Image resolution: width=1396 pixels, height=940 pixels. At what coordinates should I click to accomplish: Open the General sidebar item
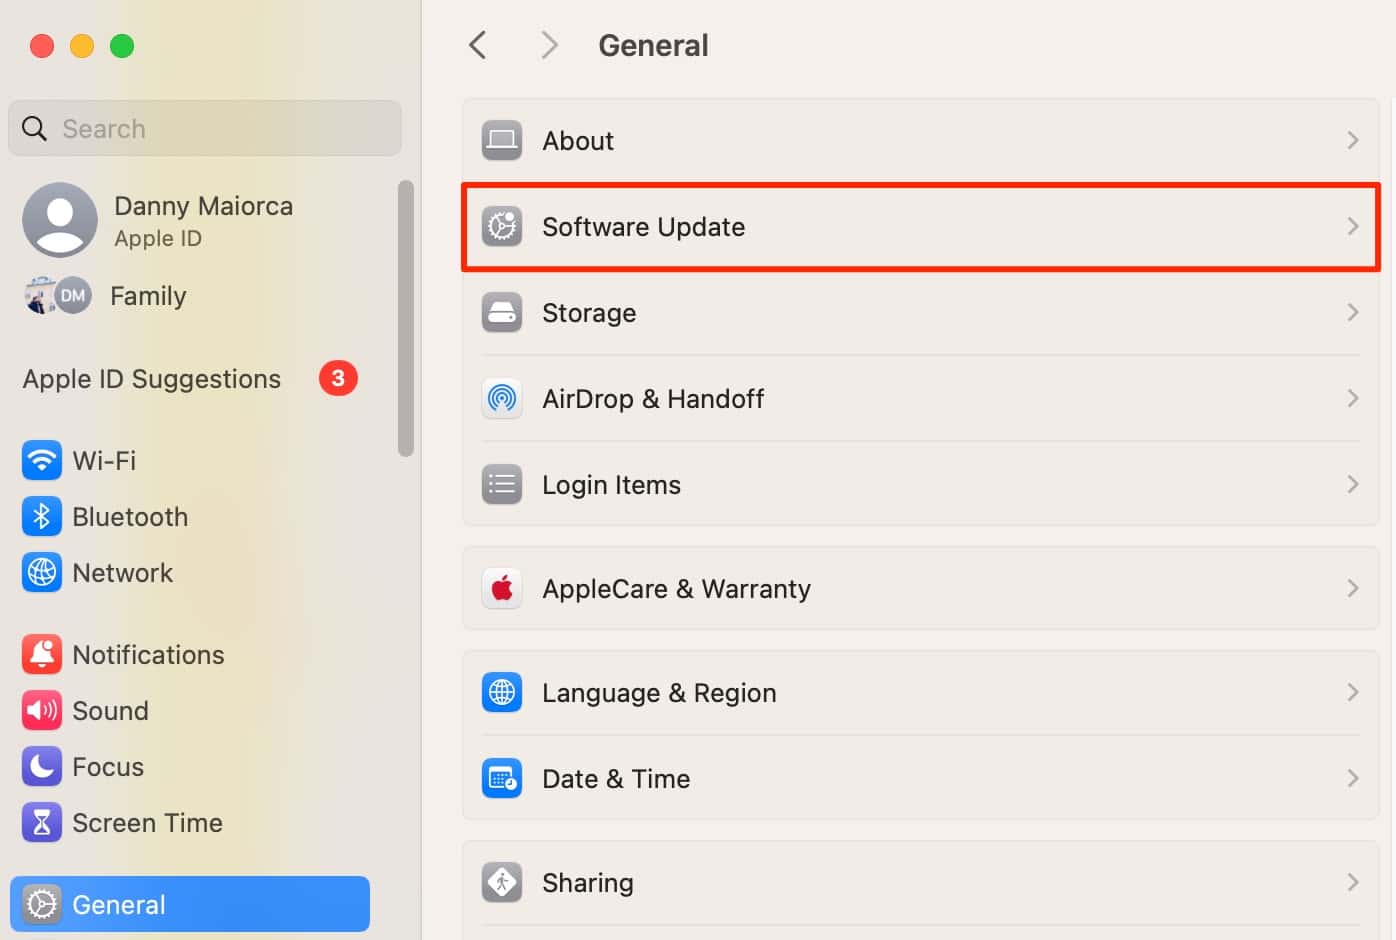pos(190,904)
